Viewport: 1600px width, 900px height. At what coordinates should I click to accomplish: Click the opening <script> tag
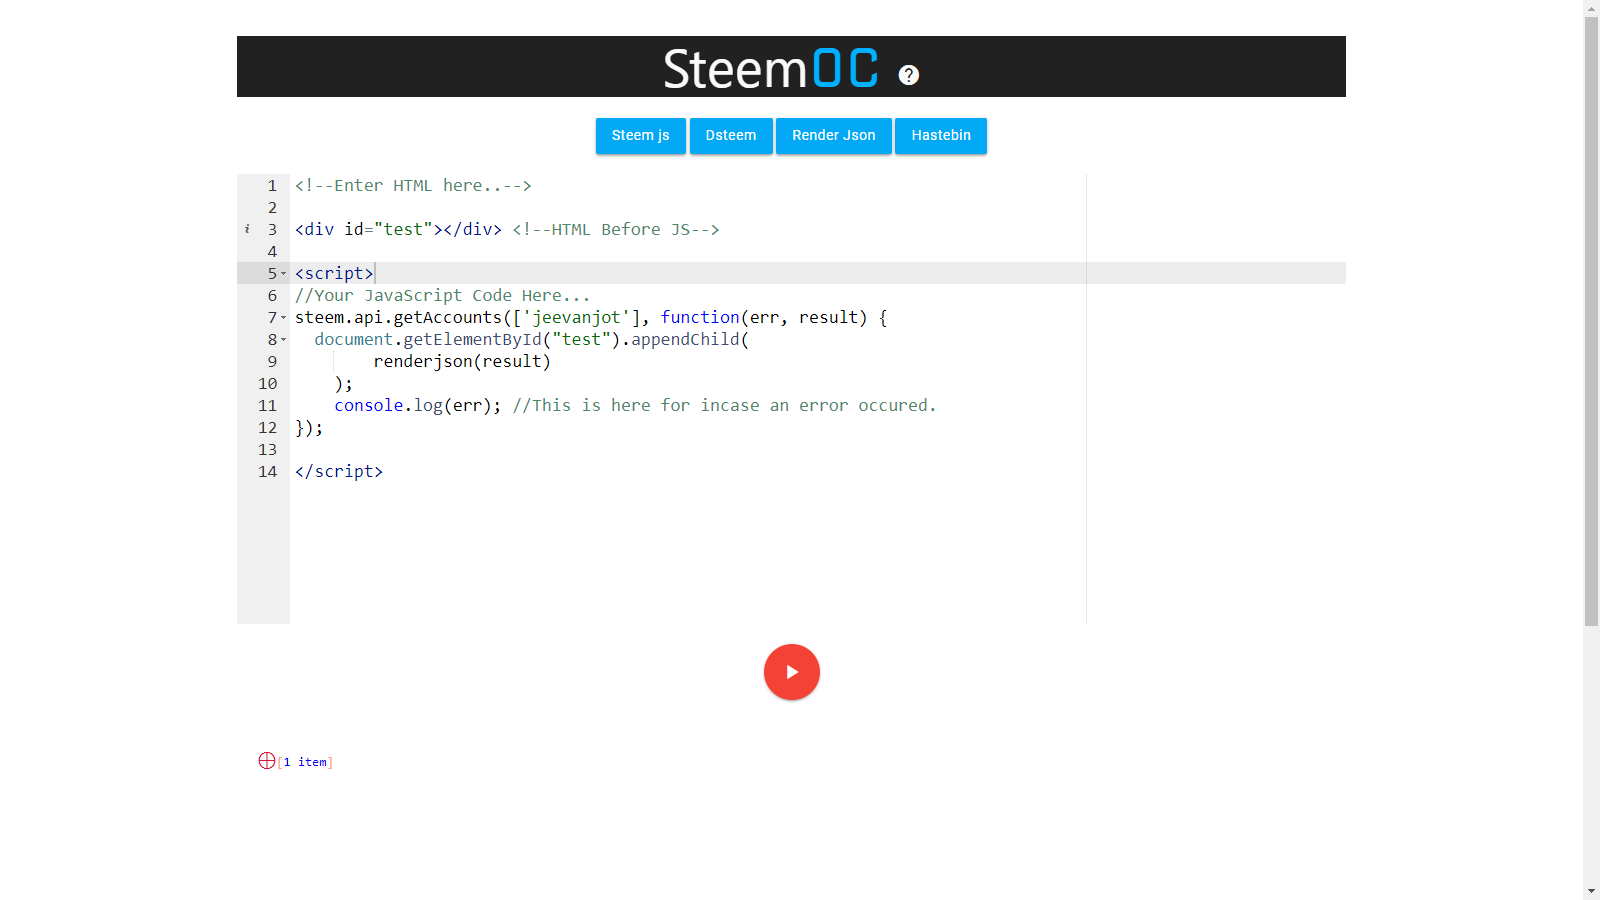pyautogui.click(x=334, y=273)
